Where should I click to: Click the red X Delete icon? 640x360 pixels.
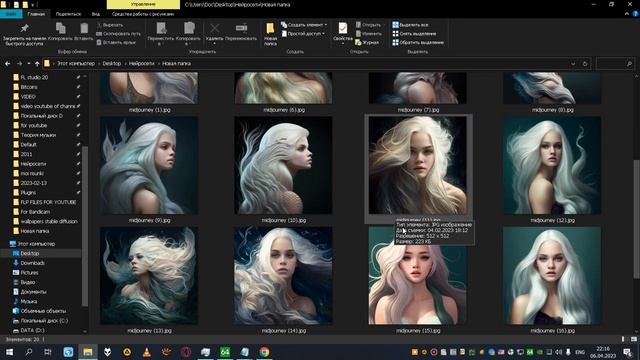(x=214, y=28)
